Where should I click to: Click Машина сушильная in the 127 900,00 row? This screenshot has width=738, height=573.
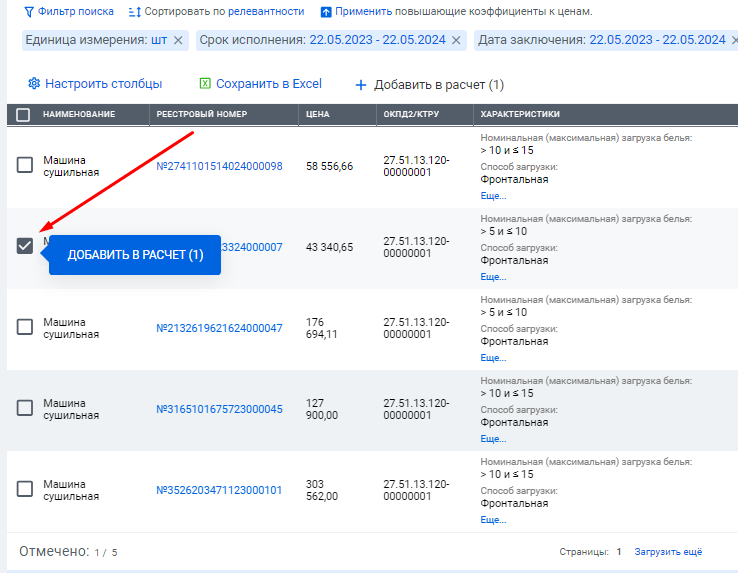tap(71, 409)
